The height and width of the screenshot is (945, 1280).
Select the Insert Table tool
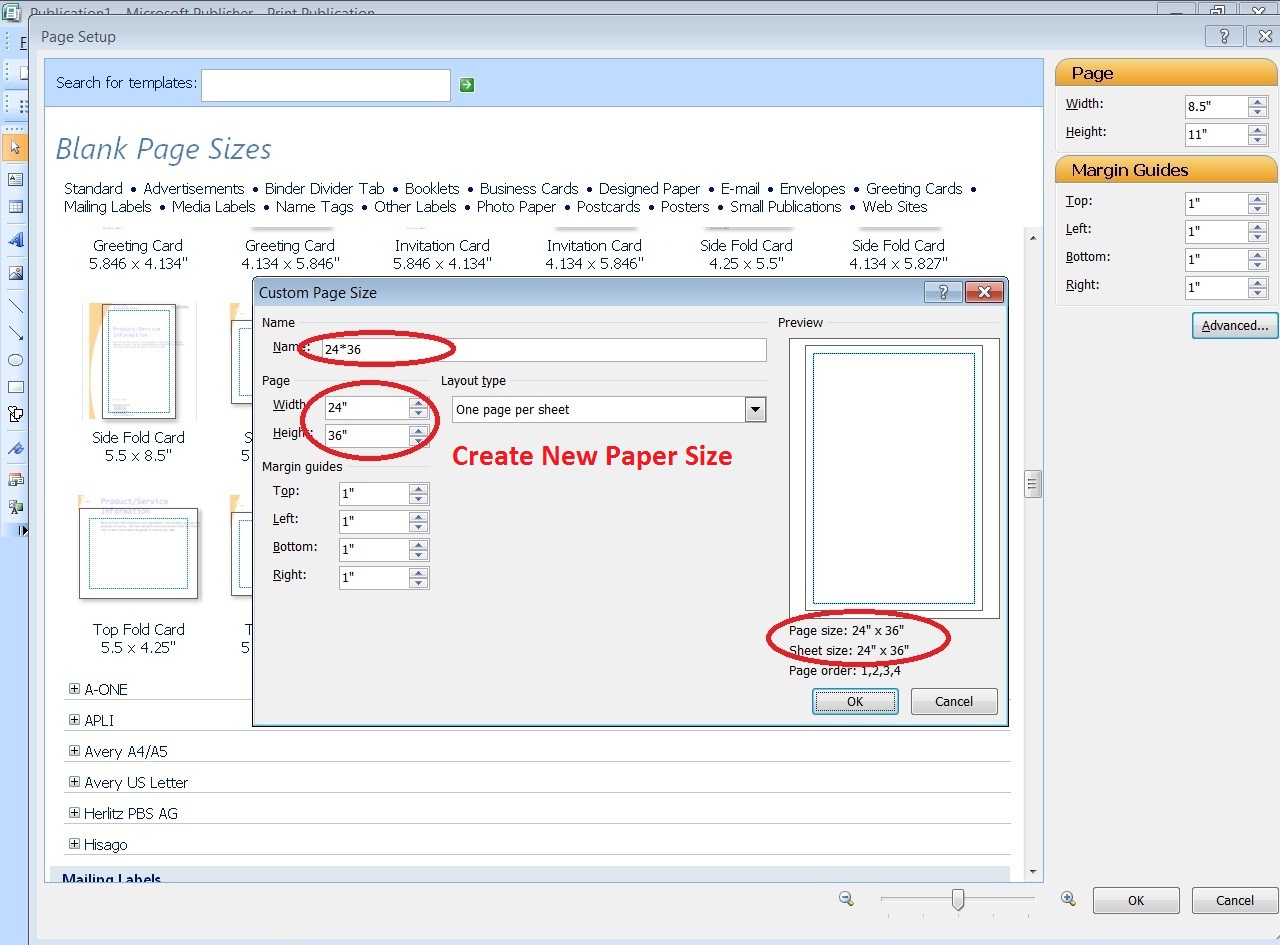coord(15,207)
